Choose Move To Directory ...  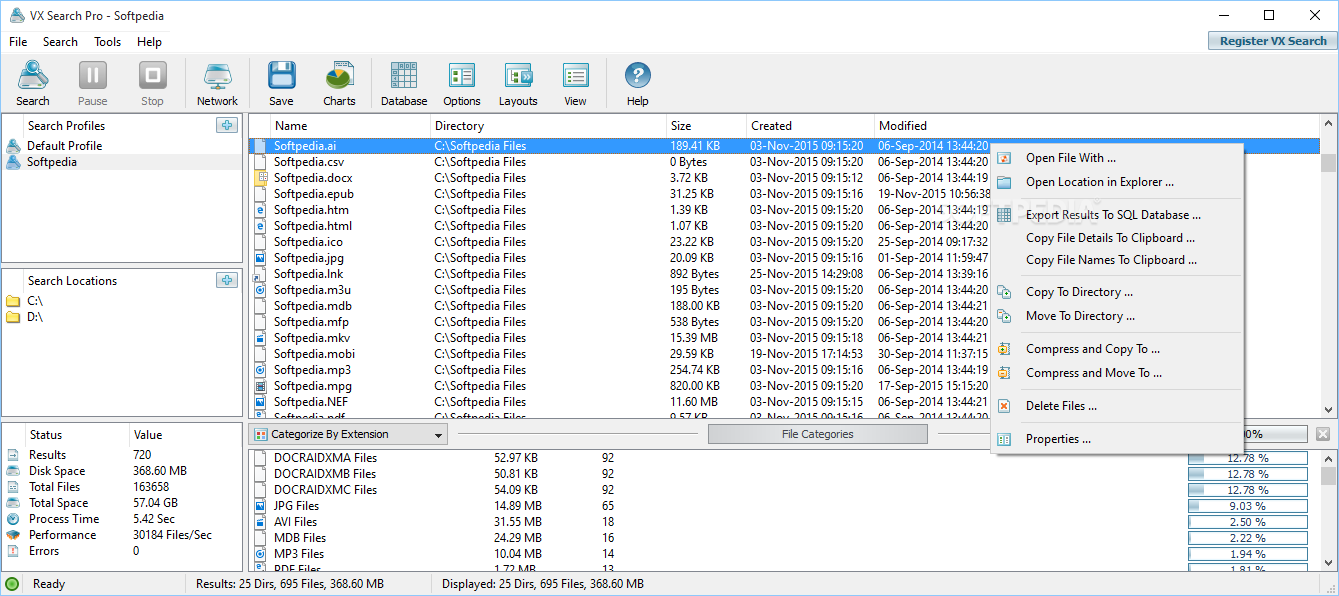click(1117, 316)
